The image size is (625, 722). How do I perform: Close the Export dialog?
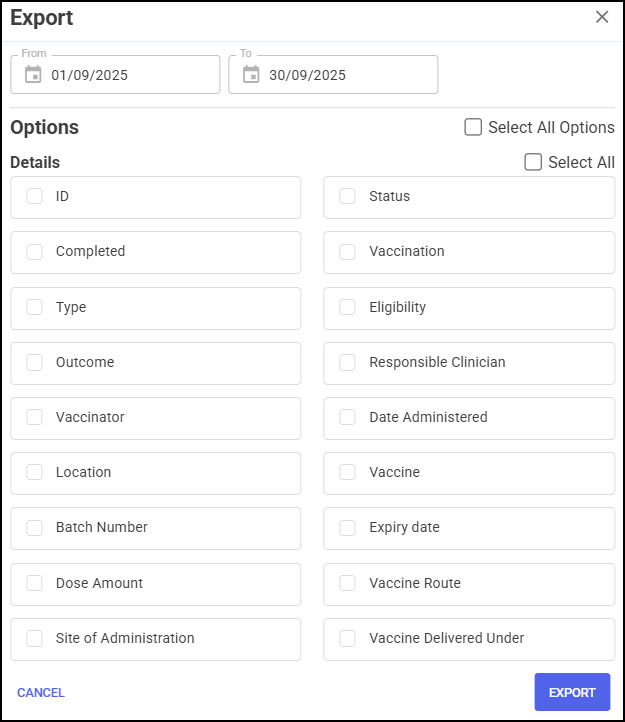[602, 17]
